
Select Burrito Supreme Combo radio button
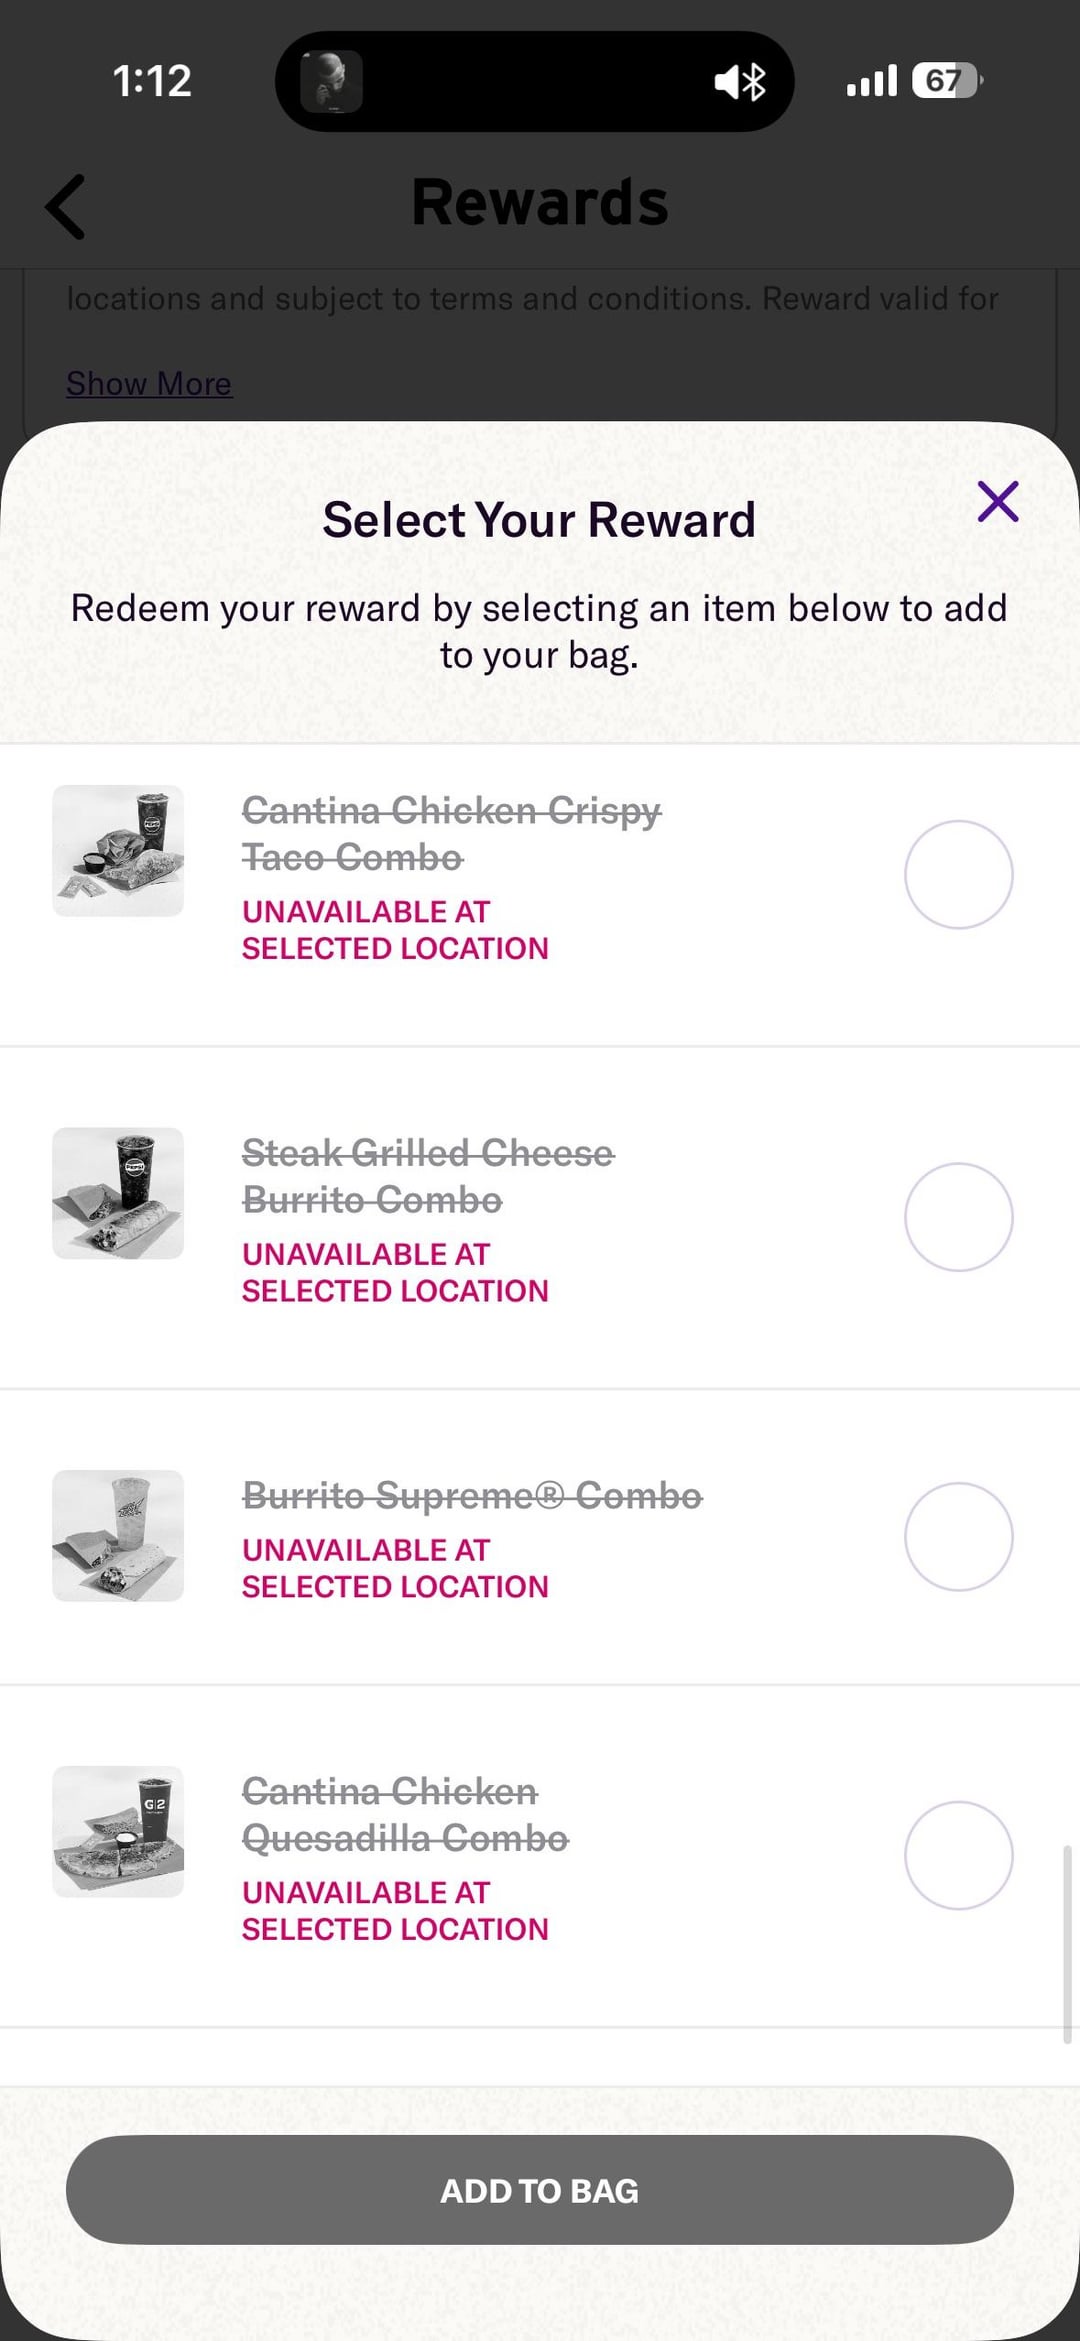pyautogui.click(x=958, y=1536)
